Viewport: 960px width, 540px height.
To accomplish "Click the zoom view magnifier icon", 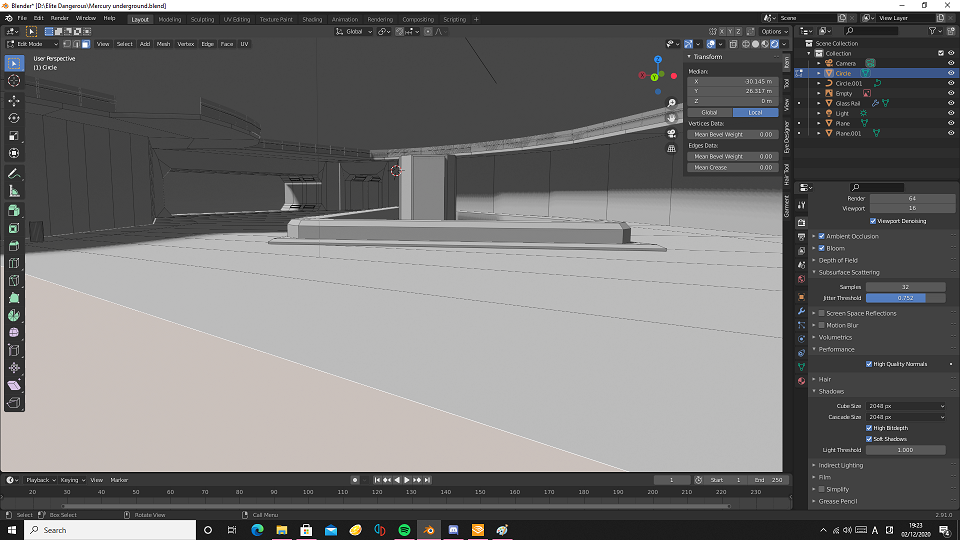I will coord(672,103).
